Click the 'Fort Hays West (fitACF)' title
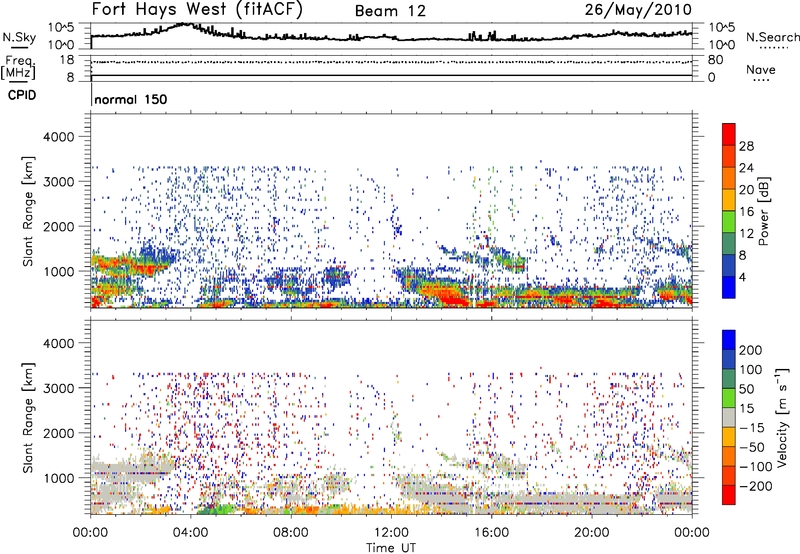800x554 pixels. [x=197, y=10]
